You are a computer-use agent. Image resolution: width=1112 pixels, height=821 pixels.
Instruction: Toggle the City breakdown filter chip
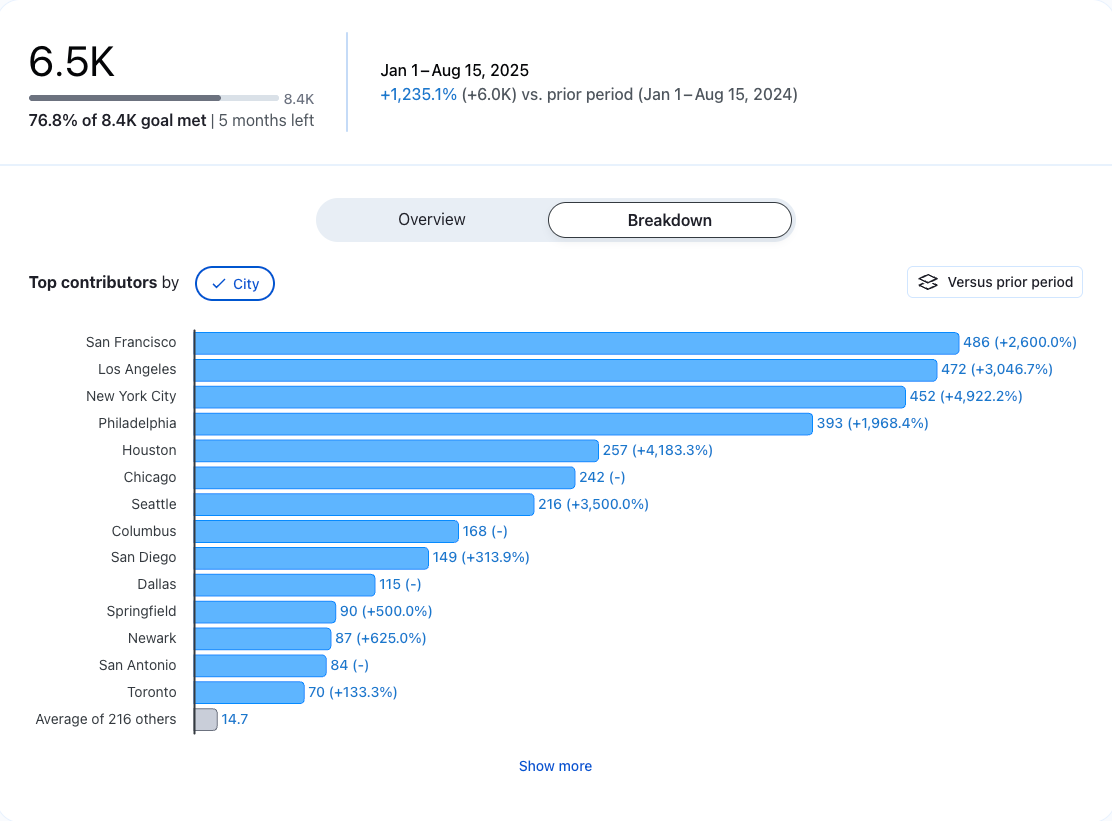(234, 283)
